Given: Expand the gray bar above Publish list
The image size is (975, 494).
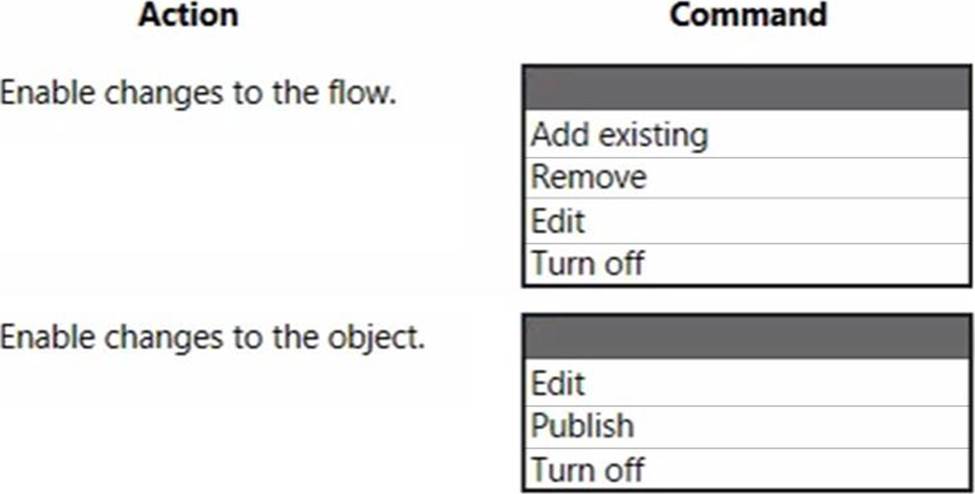Looking at the screenshot, I should (x=746, y=337).
